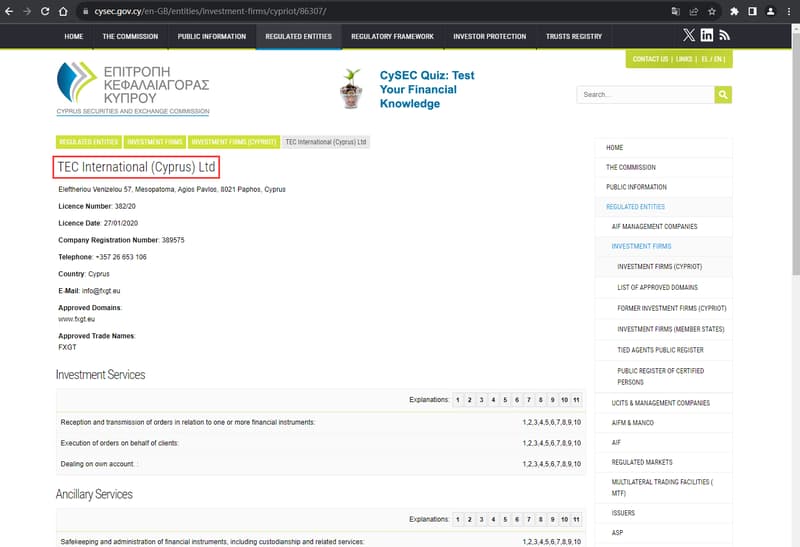Open the RSS feed icon
Viewport: 800px width, 547px height.
(724, 35)
